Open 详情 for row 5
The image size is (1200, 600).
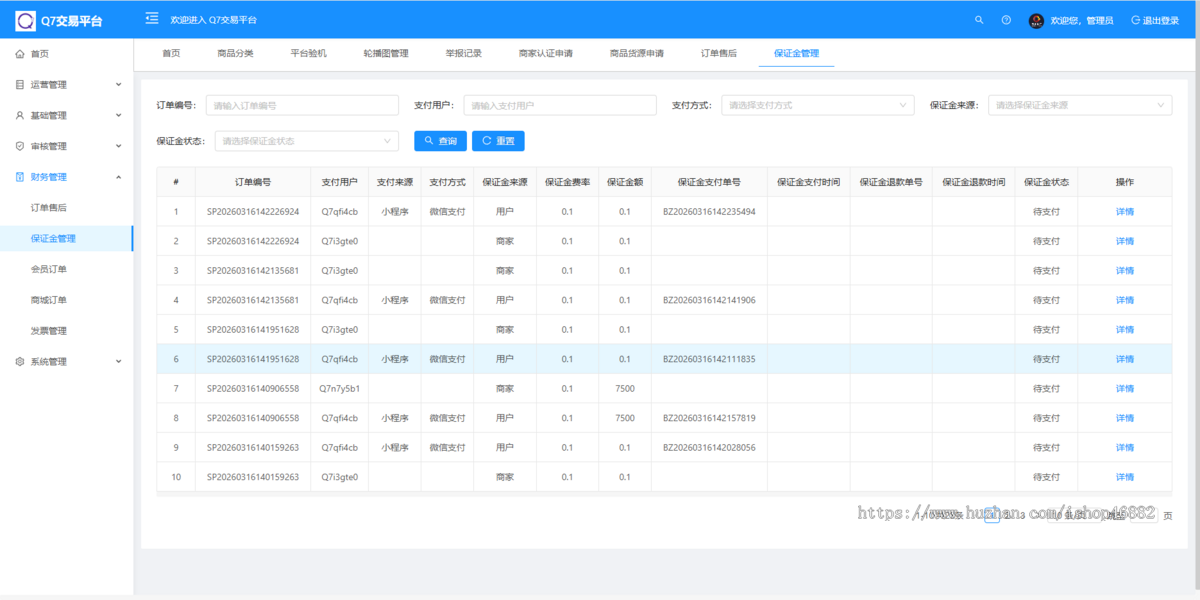point(1125,330)
